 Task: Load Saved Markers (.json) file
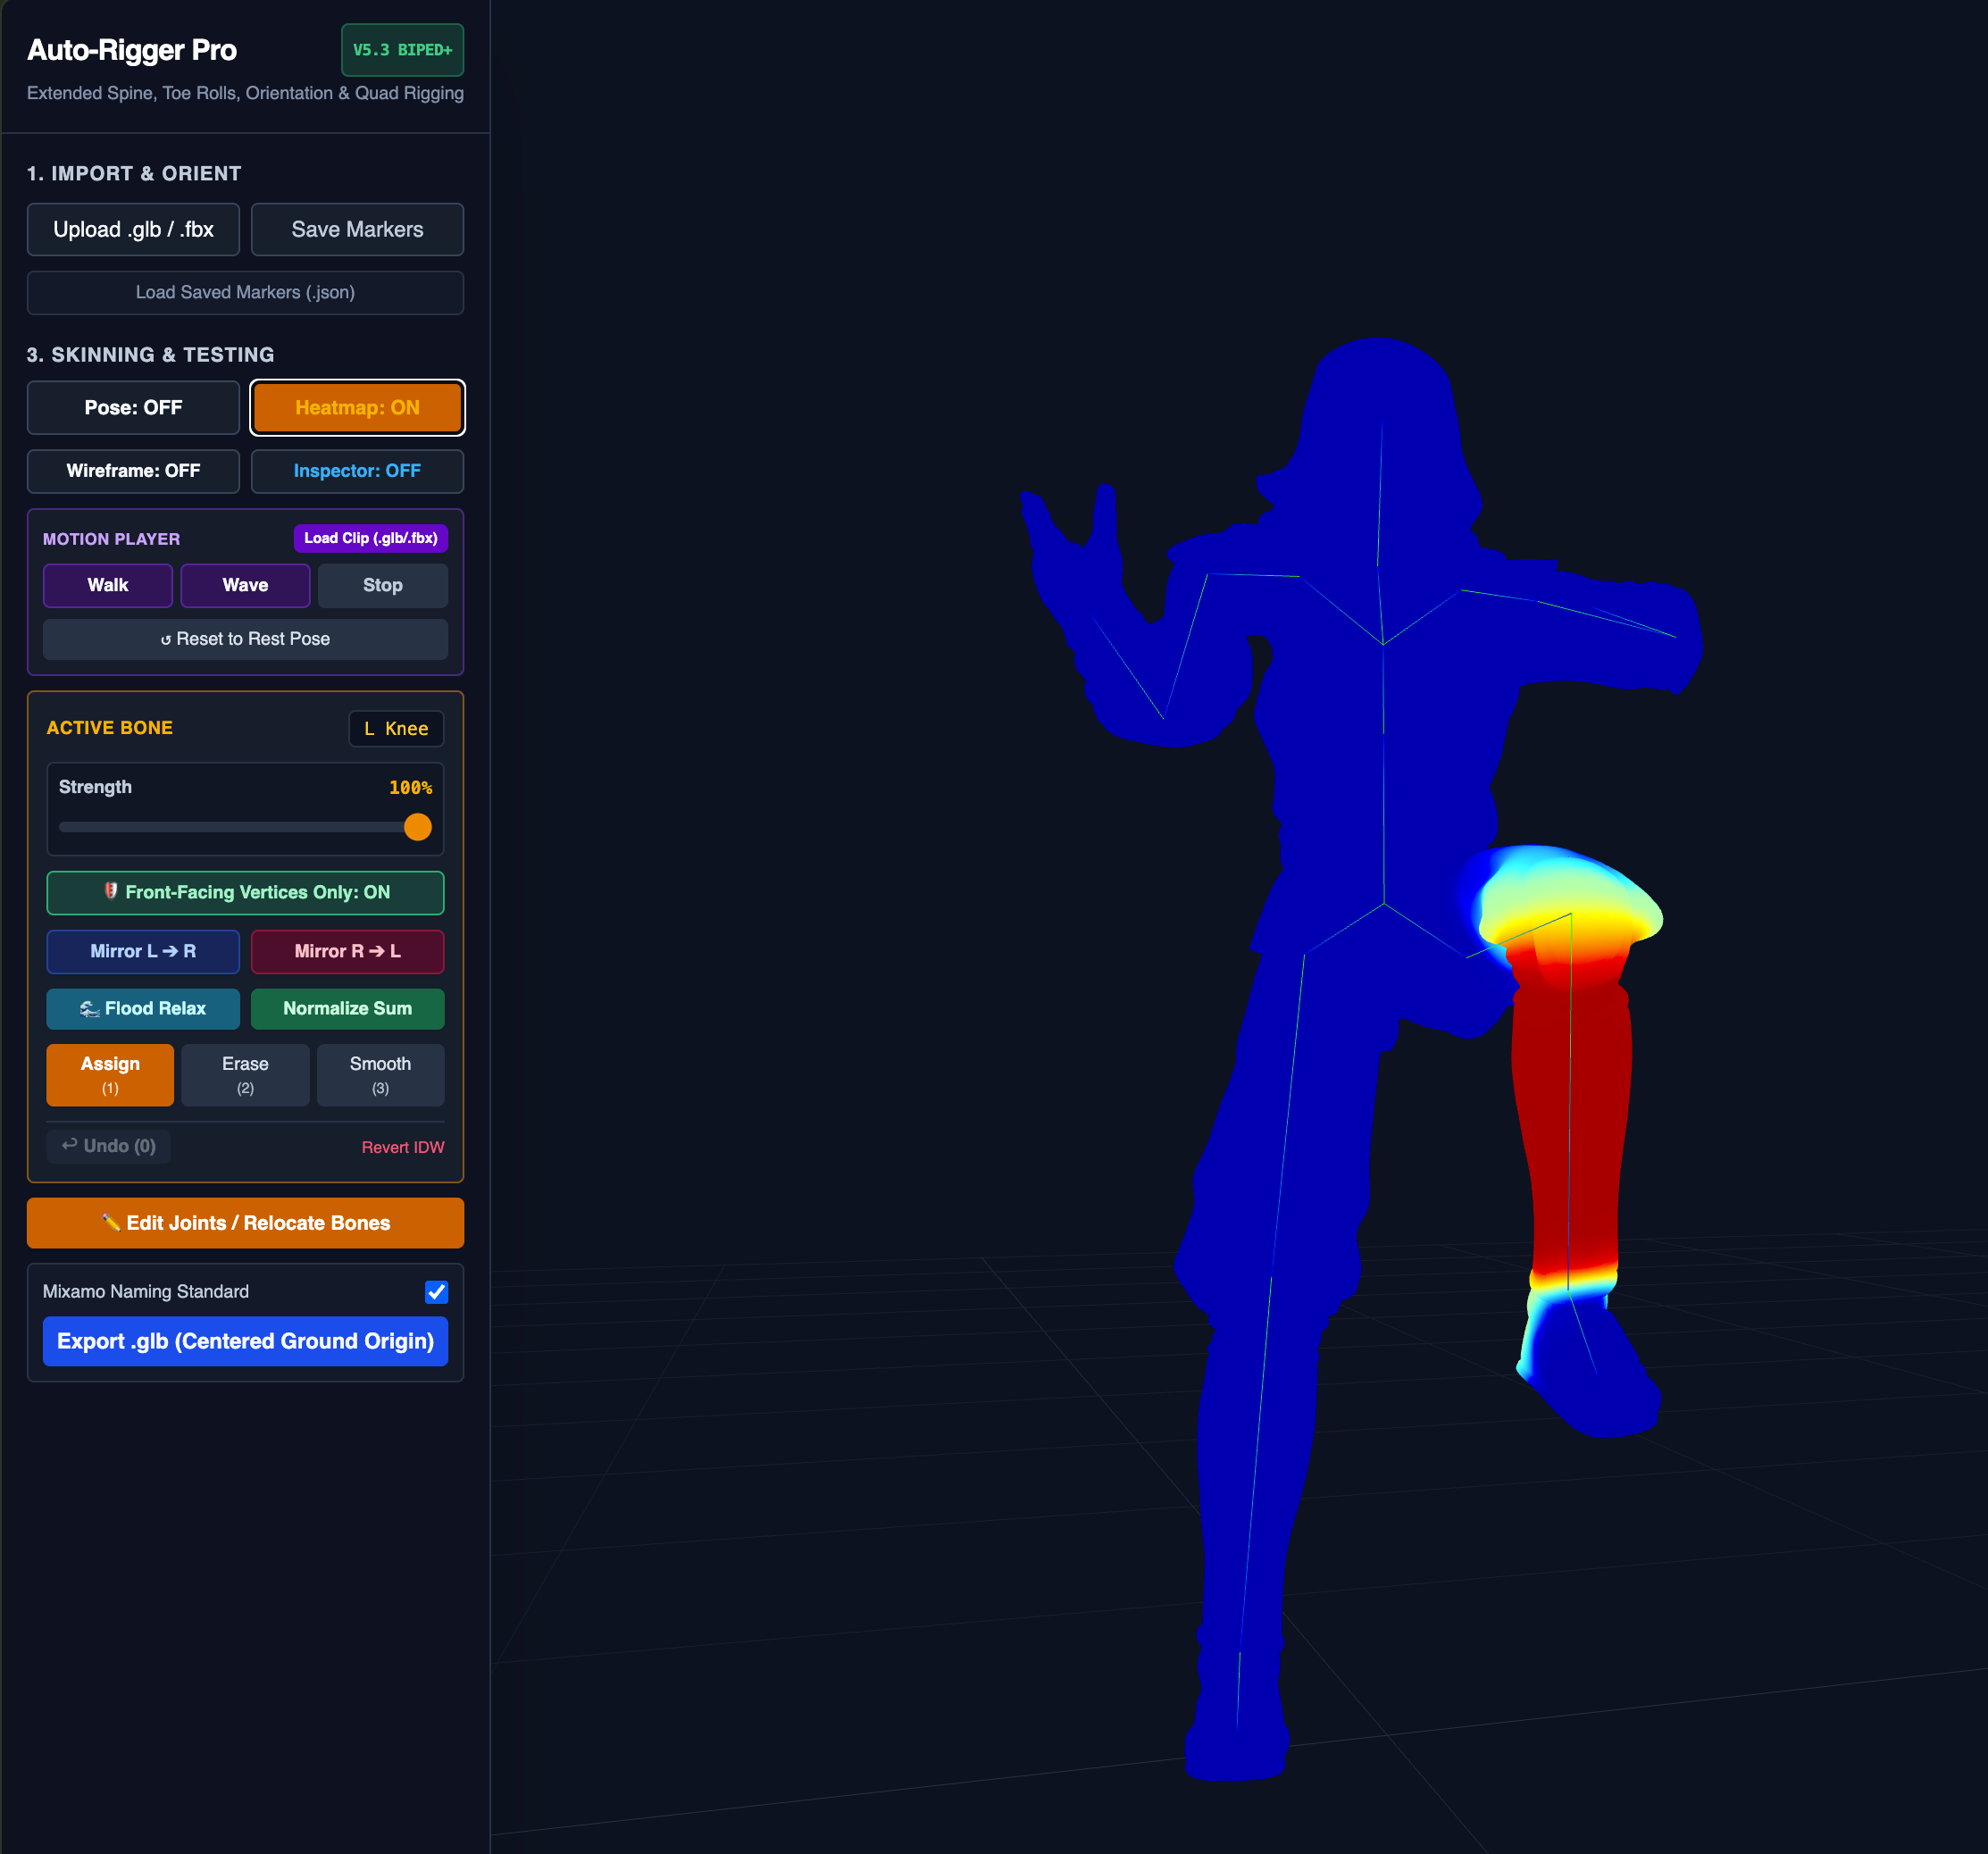click(x=245, y=292)
